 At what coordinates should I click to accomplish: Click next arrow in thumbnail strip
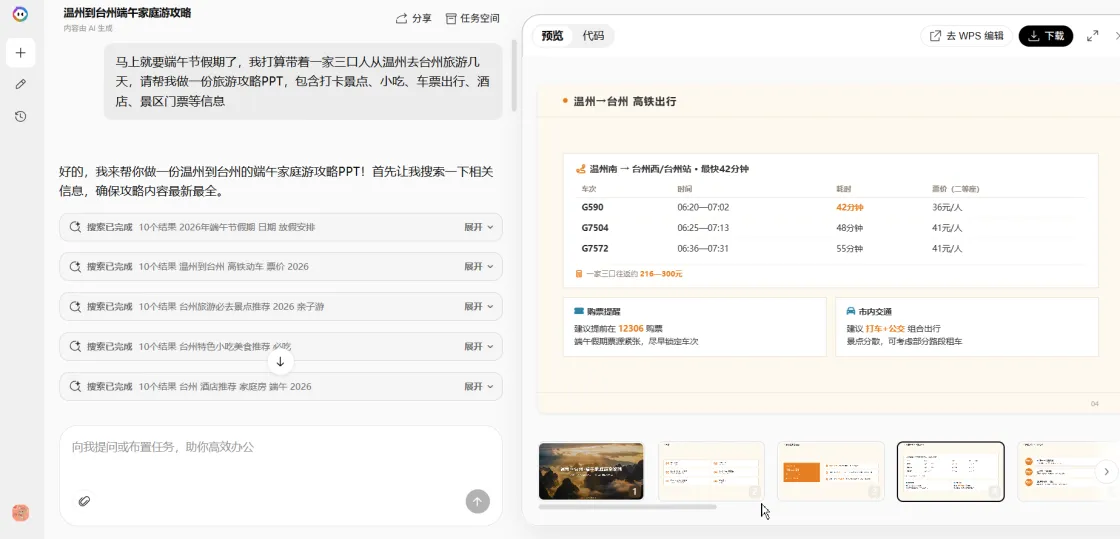click(x=1106, y=471)
